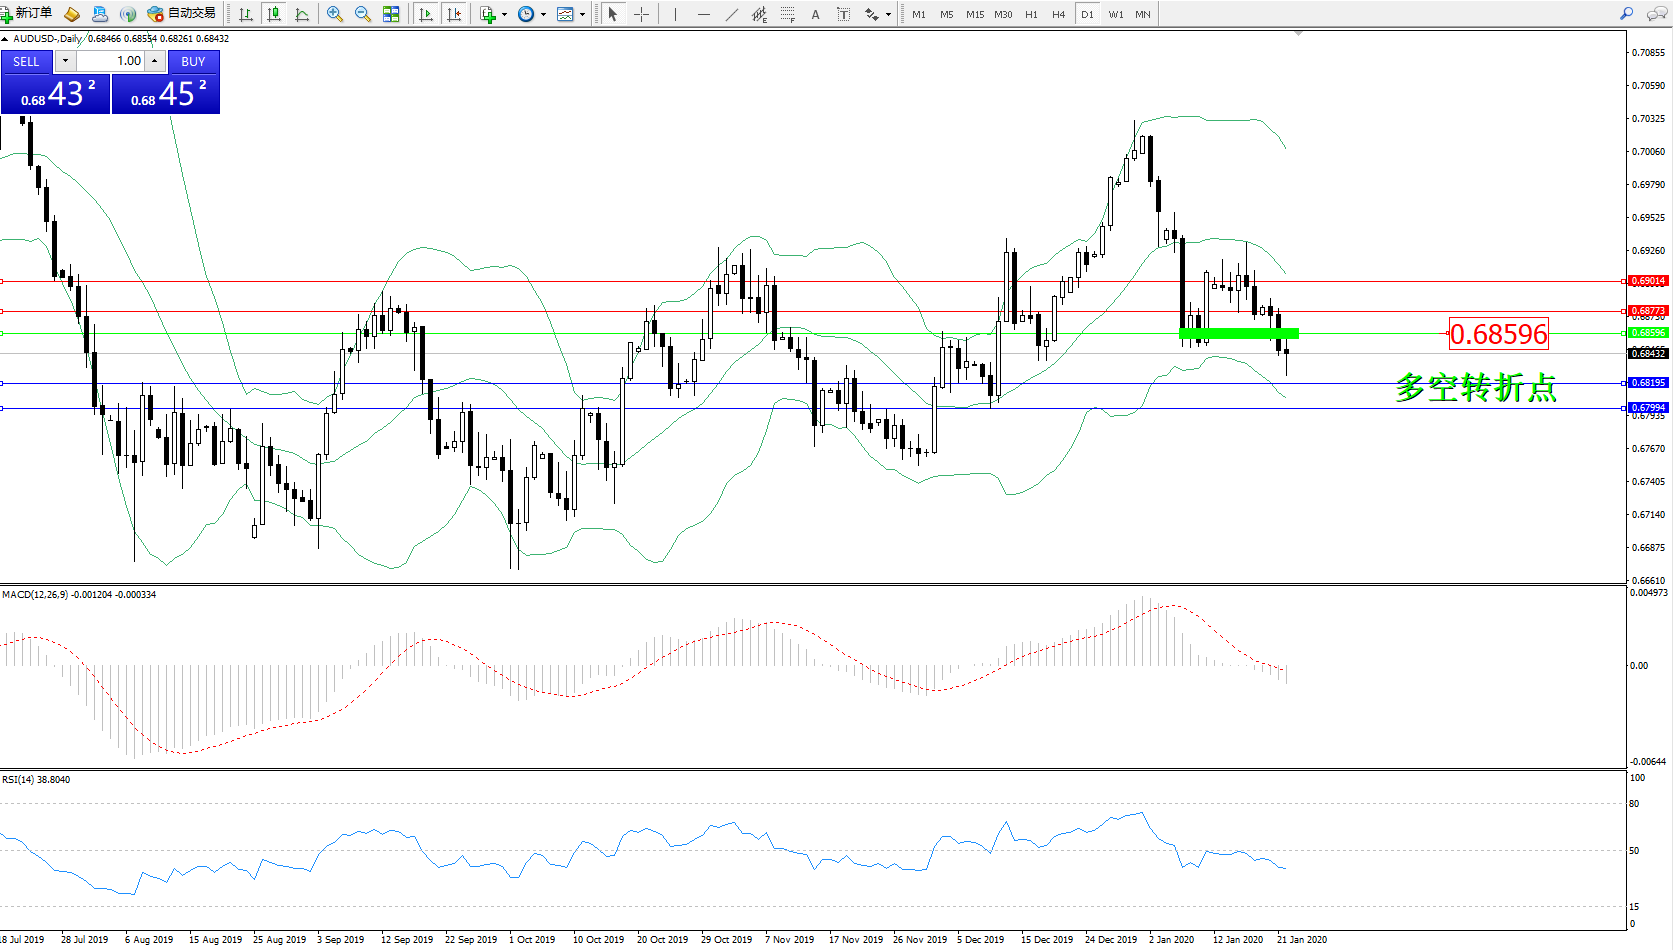
Task: Zoom out of the chart
Action: (363, 14)
